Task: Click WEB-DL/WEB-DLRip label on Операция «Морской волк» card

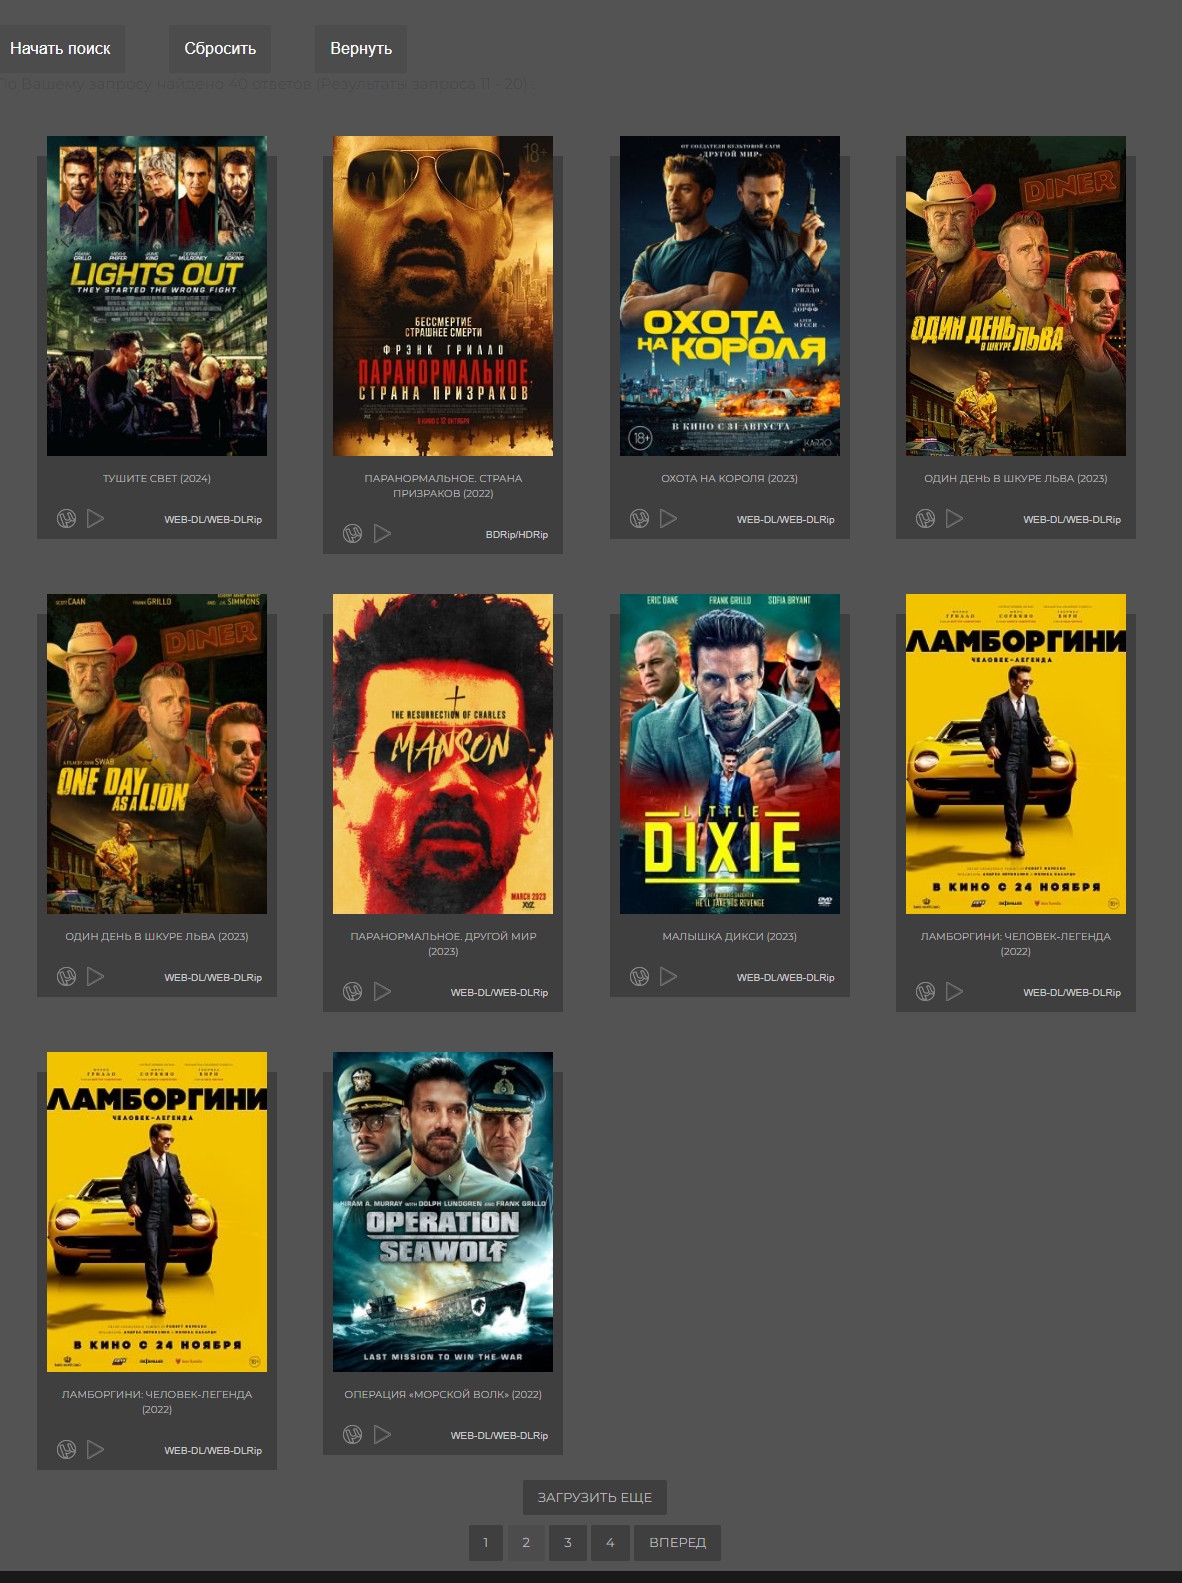Action: [x=499, y=1436]
